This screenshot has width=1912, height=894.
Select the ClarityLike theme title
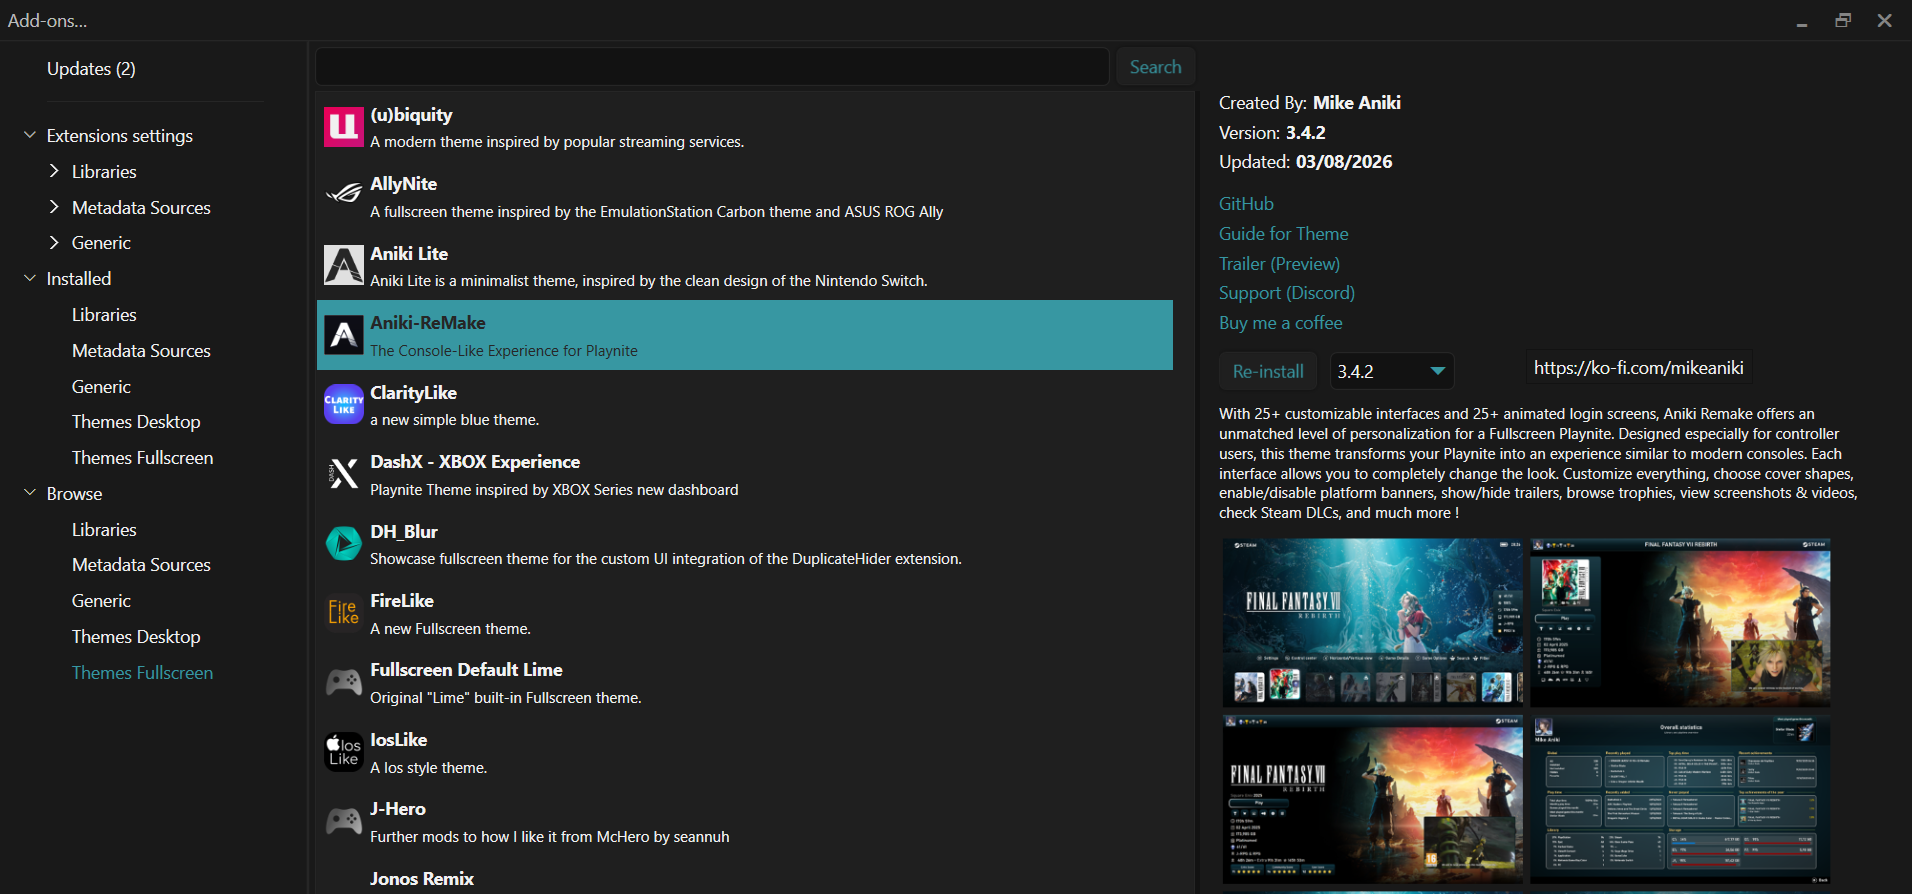(414, 393)
